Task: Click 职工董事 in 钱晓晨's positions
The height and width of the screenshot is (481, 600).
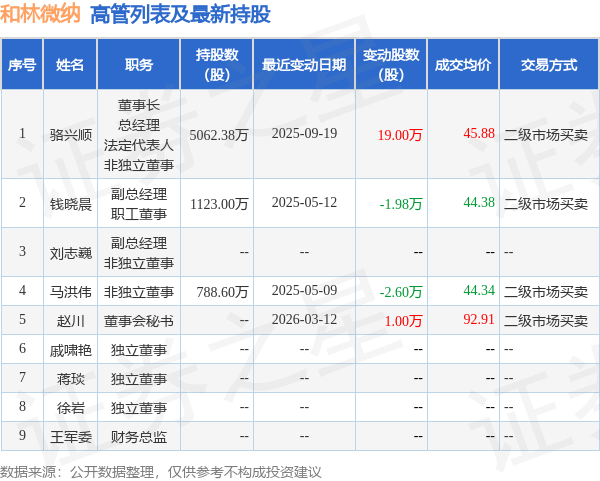Action: 139,214
